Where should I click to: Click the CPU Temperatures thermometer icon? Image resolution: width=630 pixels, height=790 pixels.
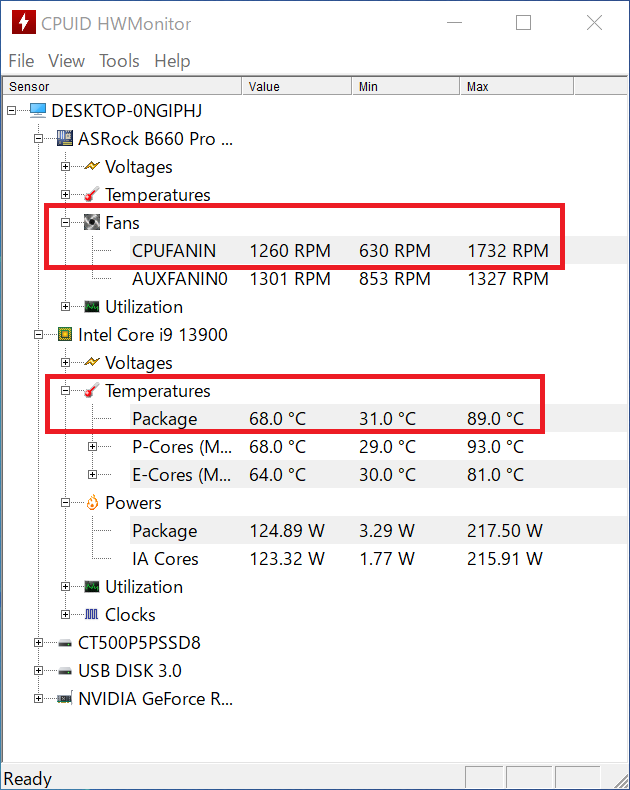point(92,390)
